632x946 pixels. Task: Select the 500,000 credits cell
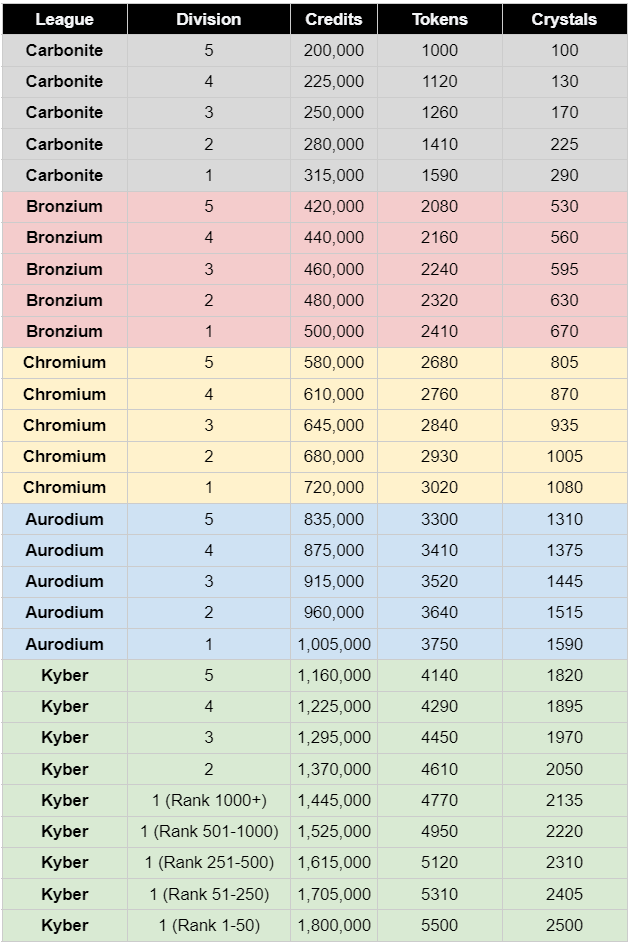pos(334,331)
